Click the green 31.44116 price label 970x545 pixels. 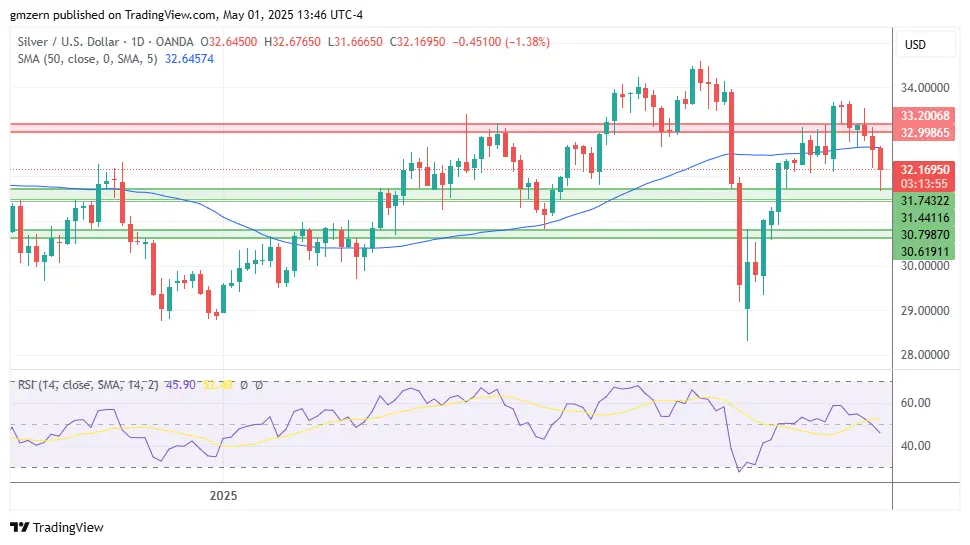click(924, 218)
